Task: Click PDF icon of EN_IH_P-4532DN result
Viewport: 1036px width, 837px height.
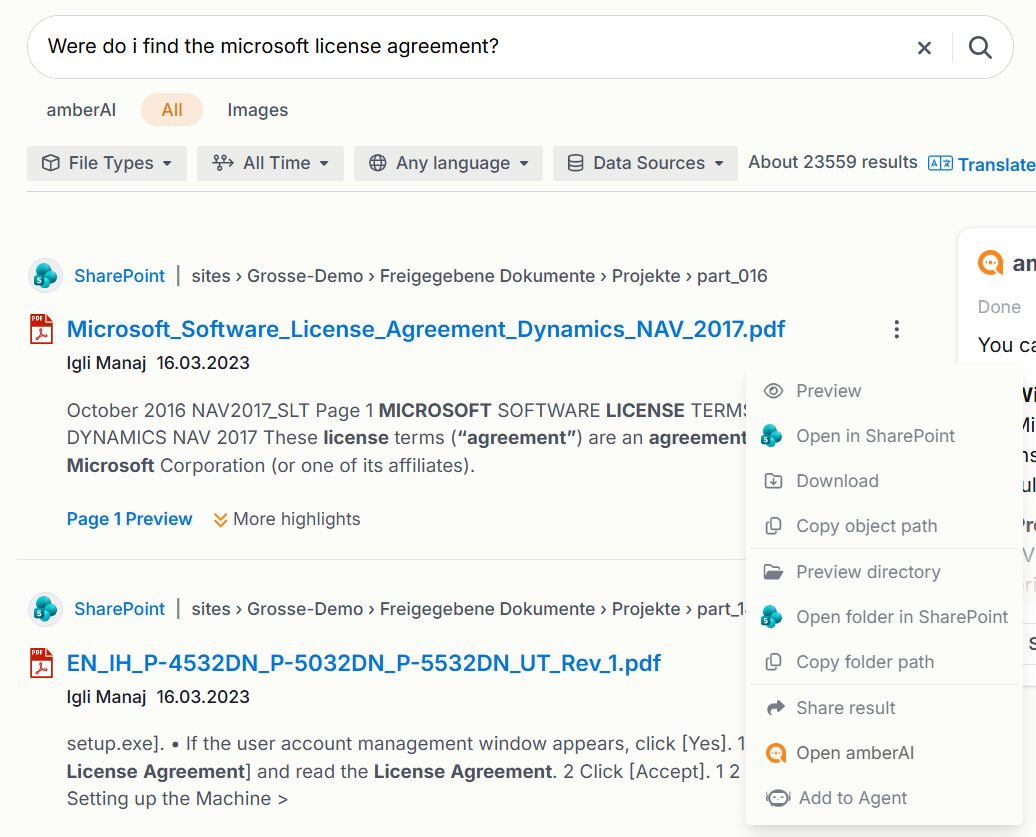Action: click(42, 663)
